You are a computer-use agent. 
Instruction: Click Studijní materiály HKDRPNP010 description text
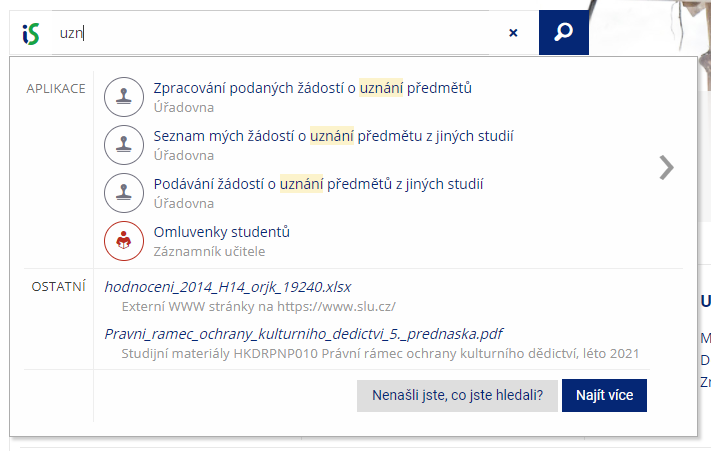tap(380, 354)
